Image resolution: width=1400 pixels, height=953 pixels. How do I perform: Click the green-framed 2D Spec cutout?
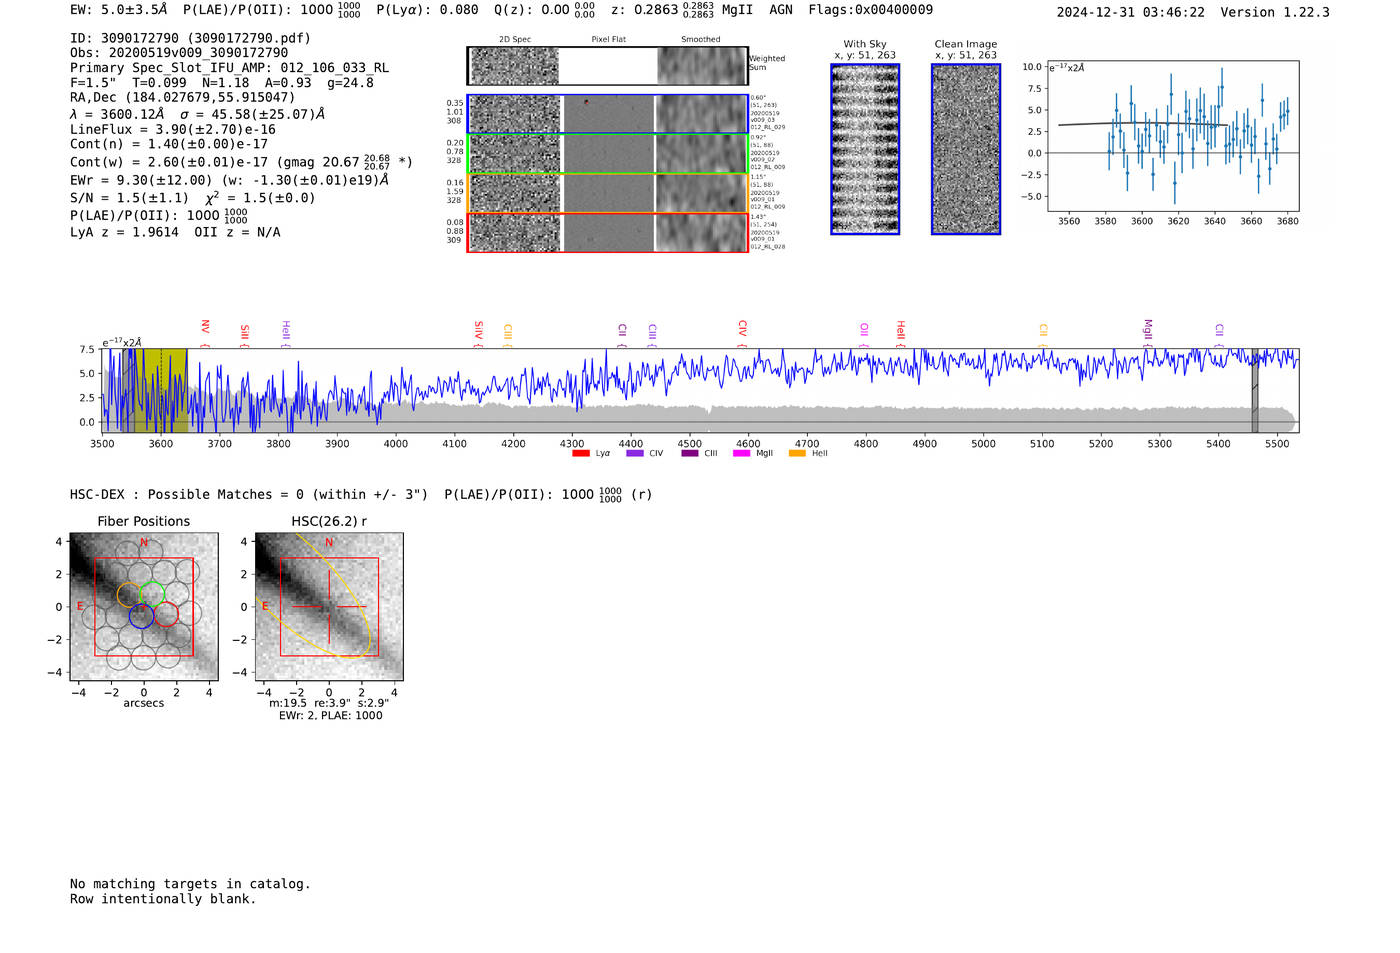coord(515,154)
